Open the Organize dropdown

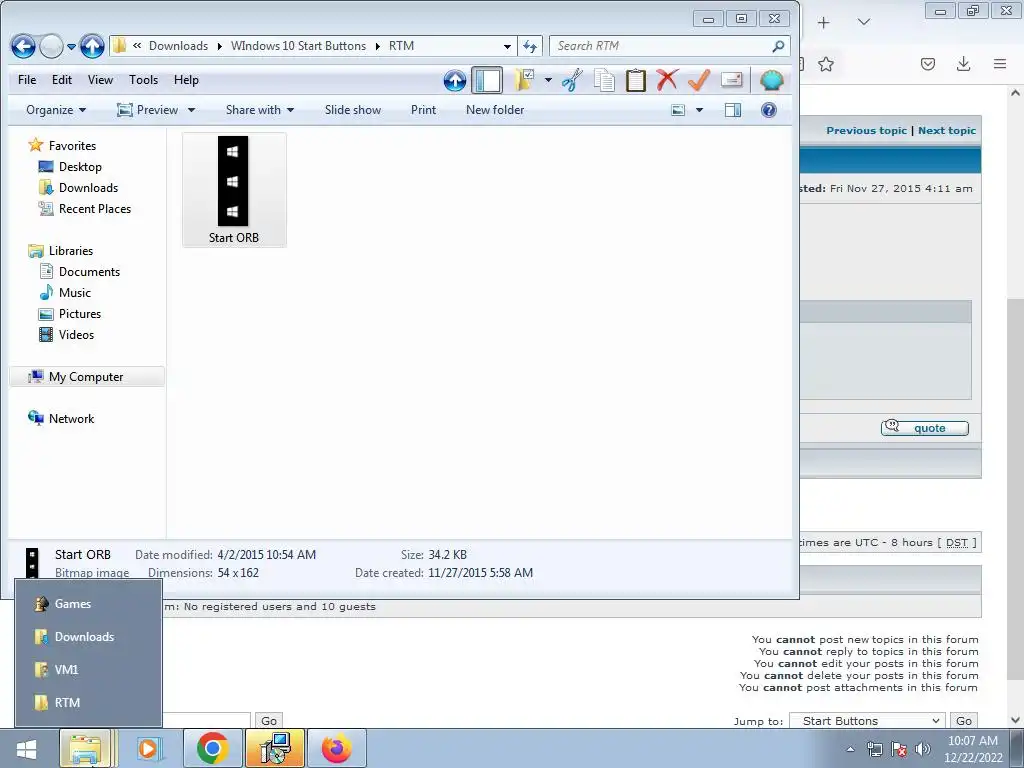click(x=56, y=110)
